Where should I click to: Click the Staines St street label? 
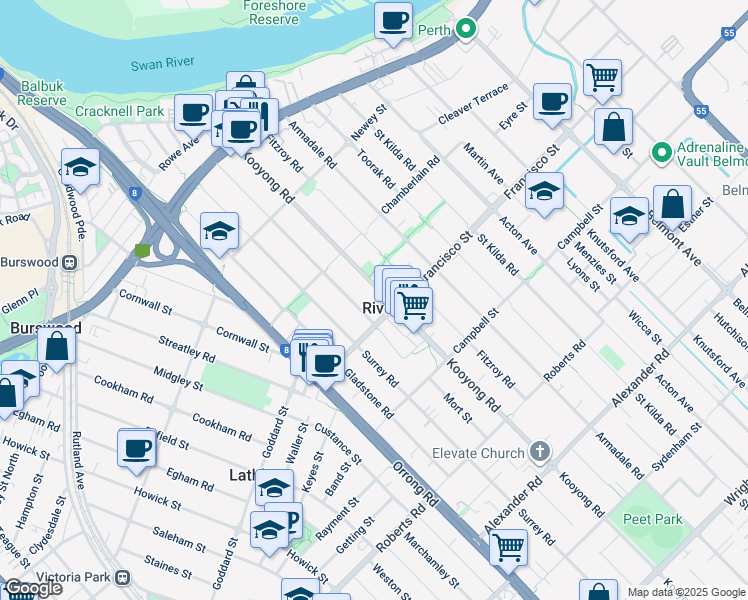168,568
